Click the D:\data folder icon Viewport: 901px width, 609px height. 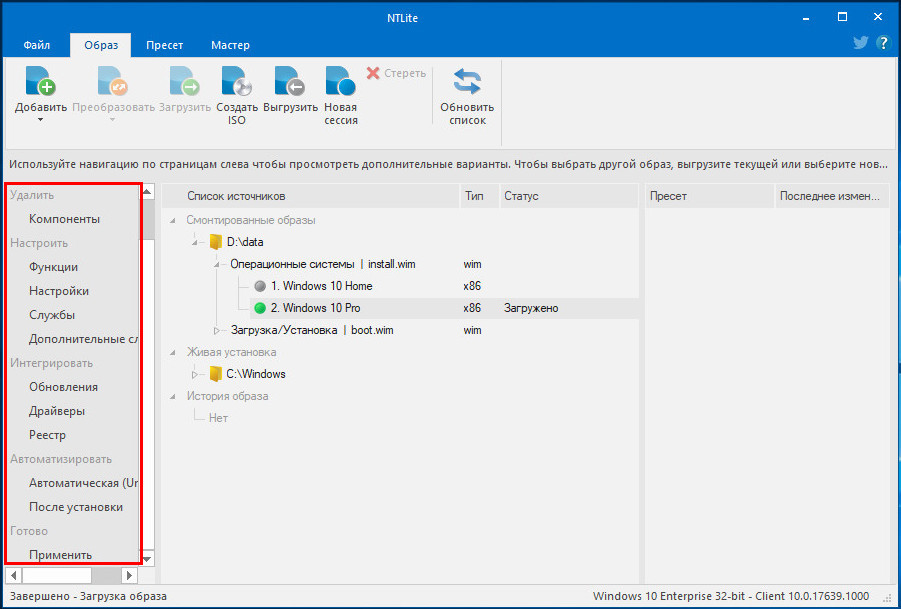tap(215, 242)
